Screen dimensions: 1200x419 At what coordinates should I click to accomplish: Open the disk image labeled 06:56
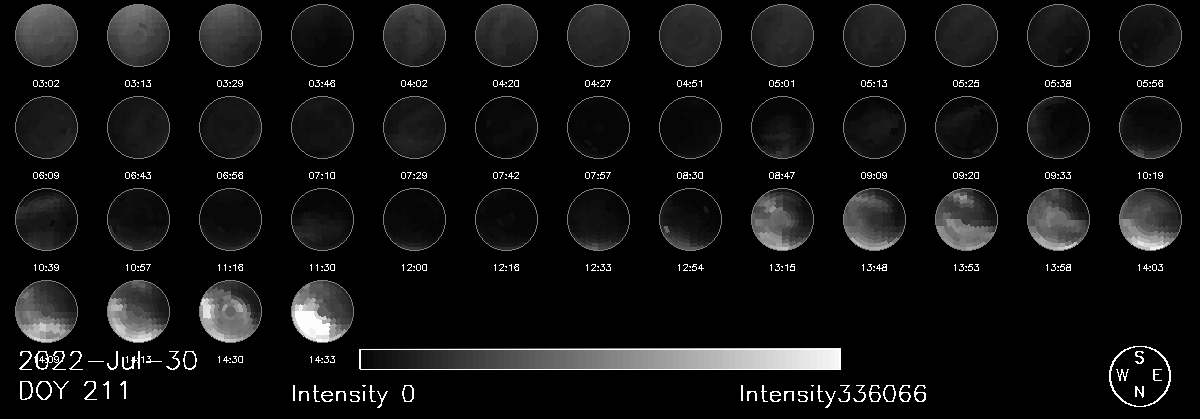(230, 126)
